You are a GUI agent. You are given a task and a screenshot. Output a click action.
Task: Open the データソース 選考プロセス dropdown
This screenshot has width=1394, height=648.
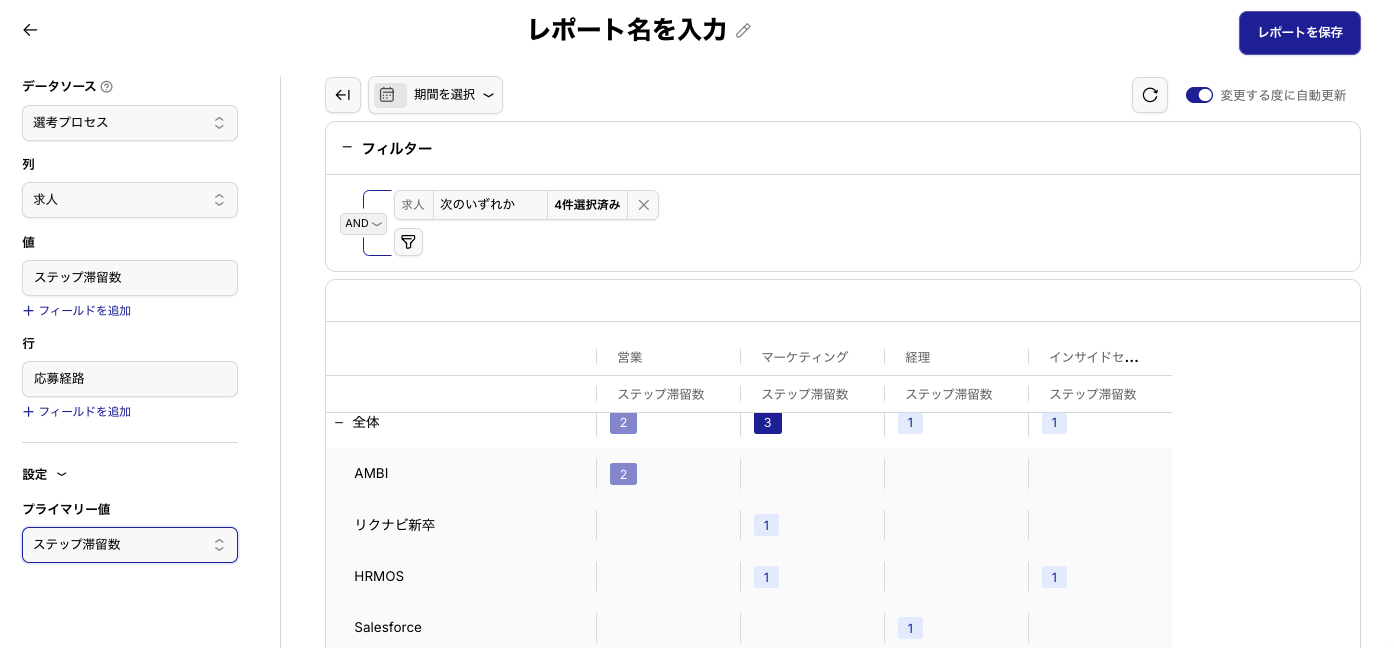click(x=130, y=123)
